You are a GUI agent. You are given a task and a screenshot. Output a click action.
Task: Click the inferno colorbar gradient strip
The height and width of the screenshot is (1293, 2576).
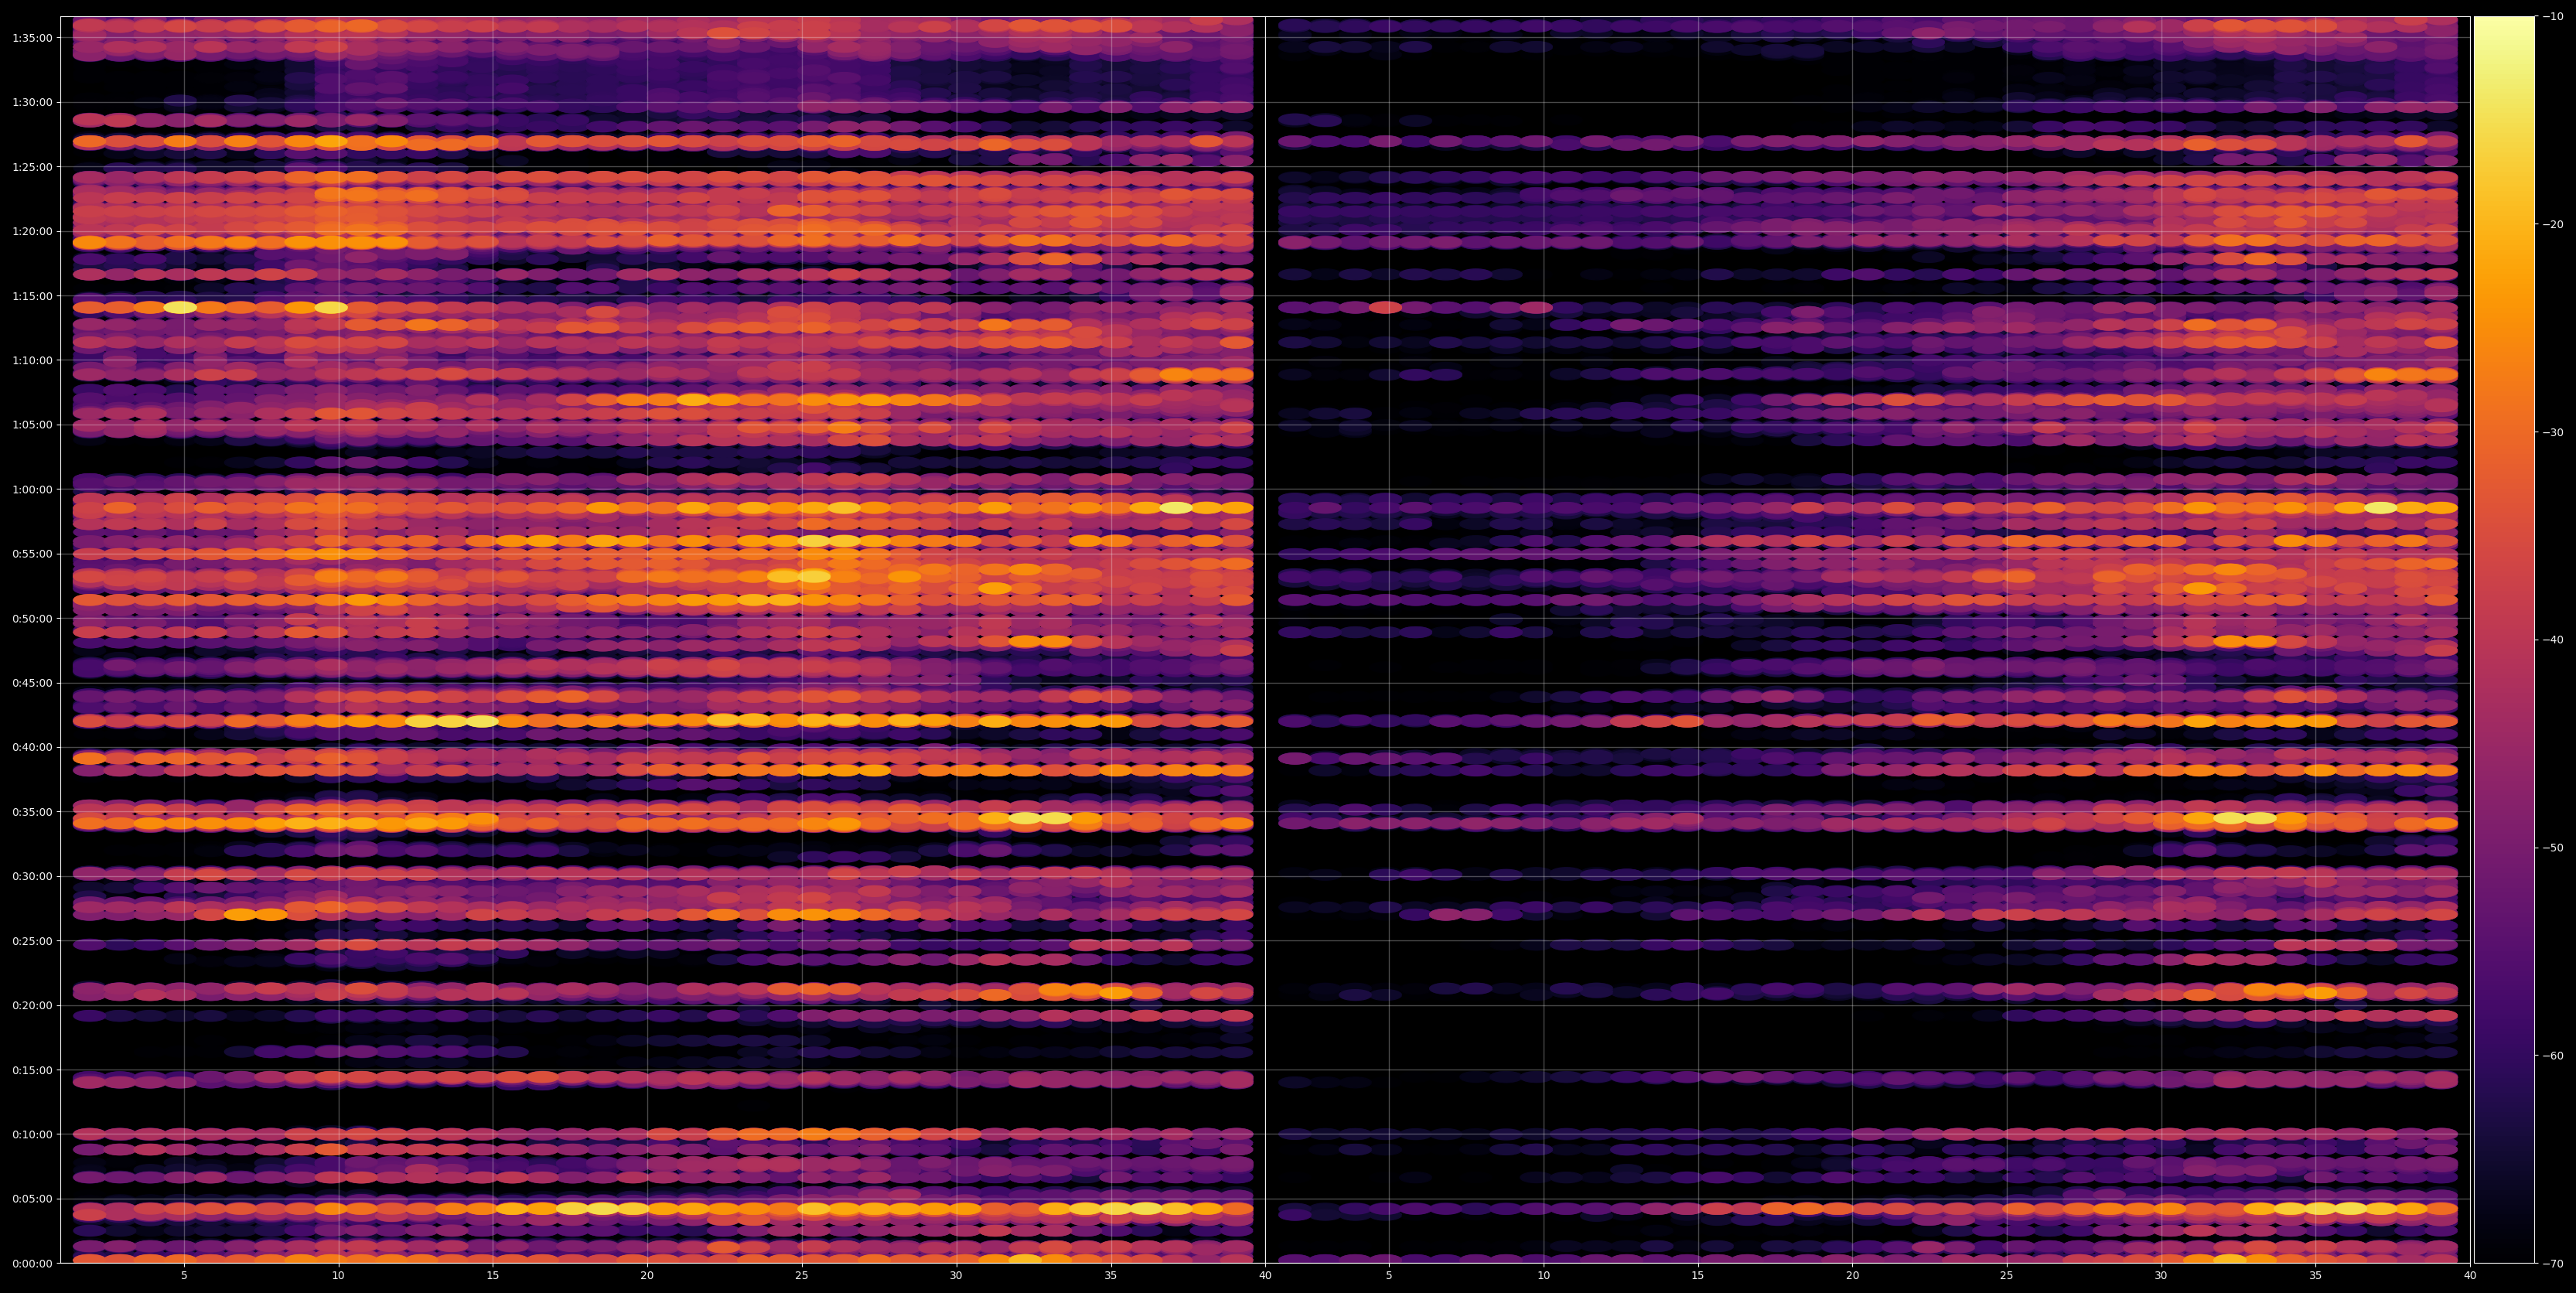[2504, 640]
